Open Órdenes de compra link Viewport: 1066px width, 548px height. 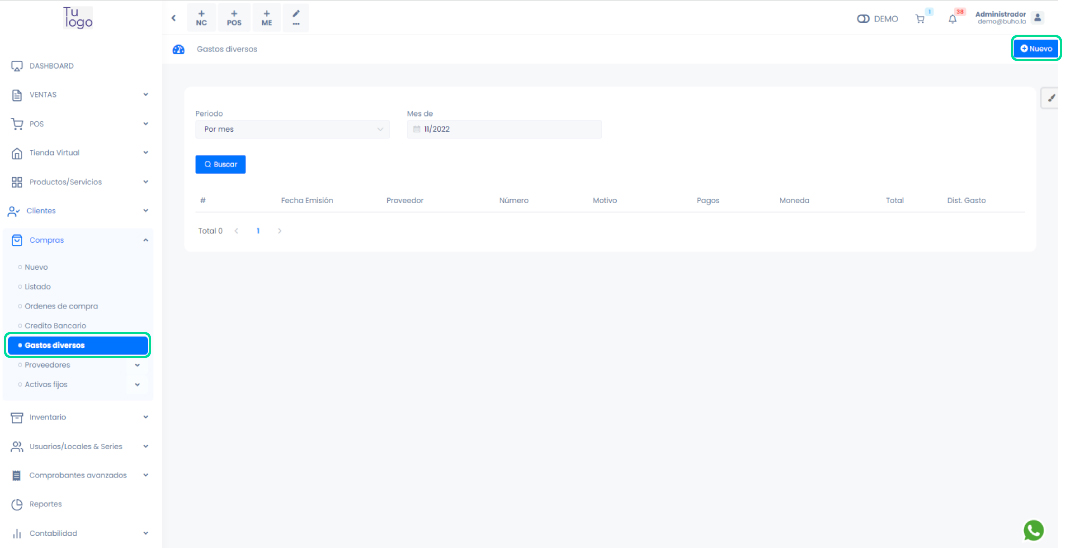[x=61, y=306]
